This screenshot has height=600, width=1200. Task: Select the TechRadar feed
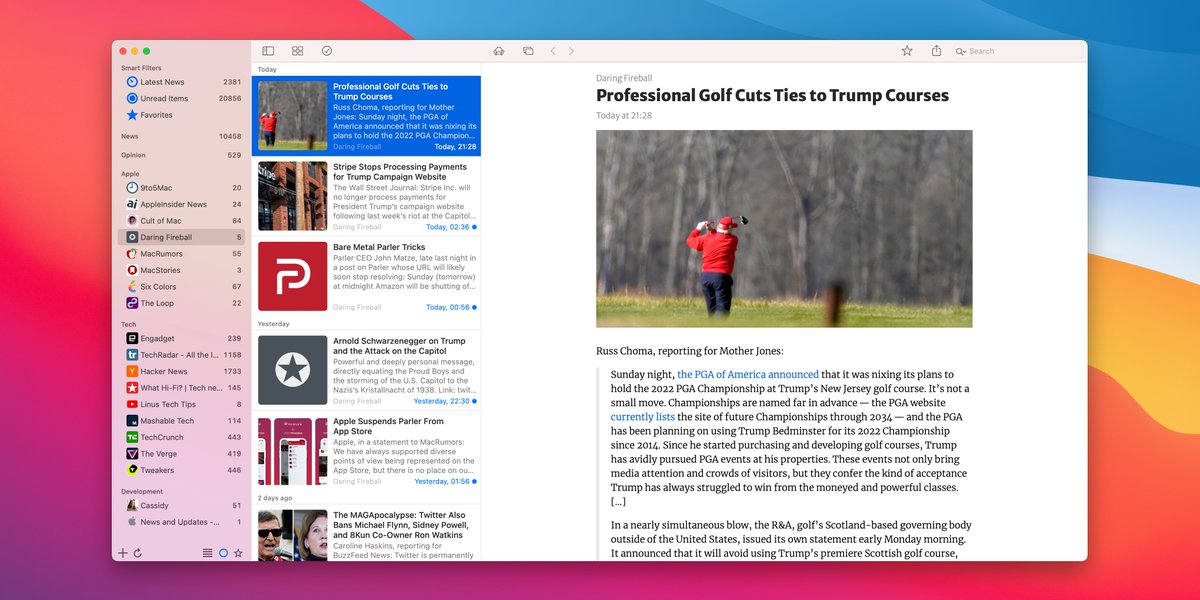click(183, 355)
